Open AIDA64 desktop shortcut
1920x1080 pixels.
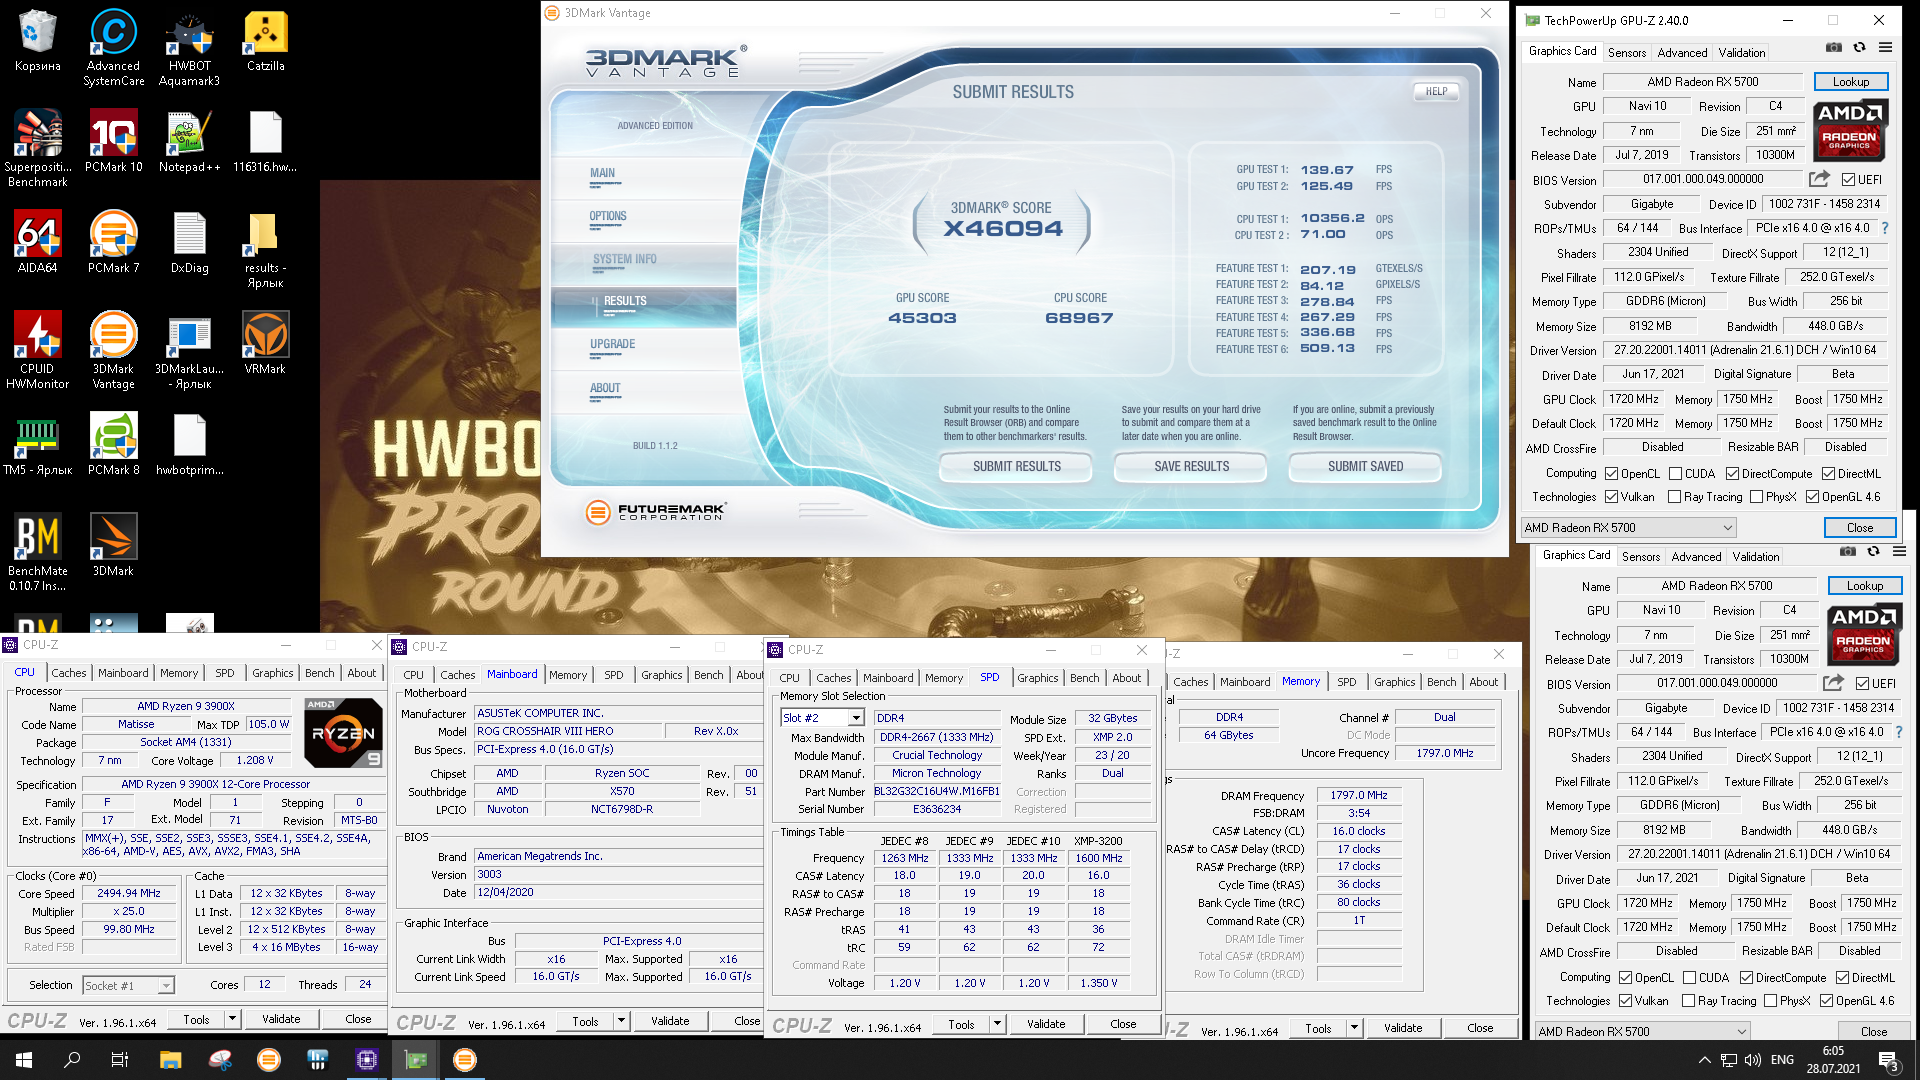[37, 242]
